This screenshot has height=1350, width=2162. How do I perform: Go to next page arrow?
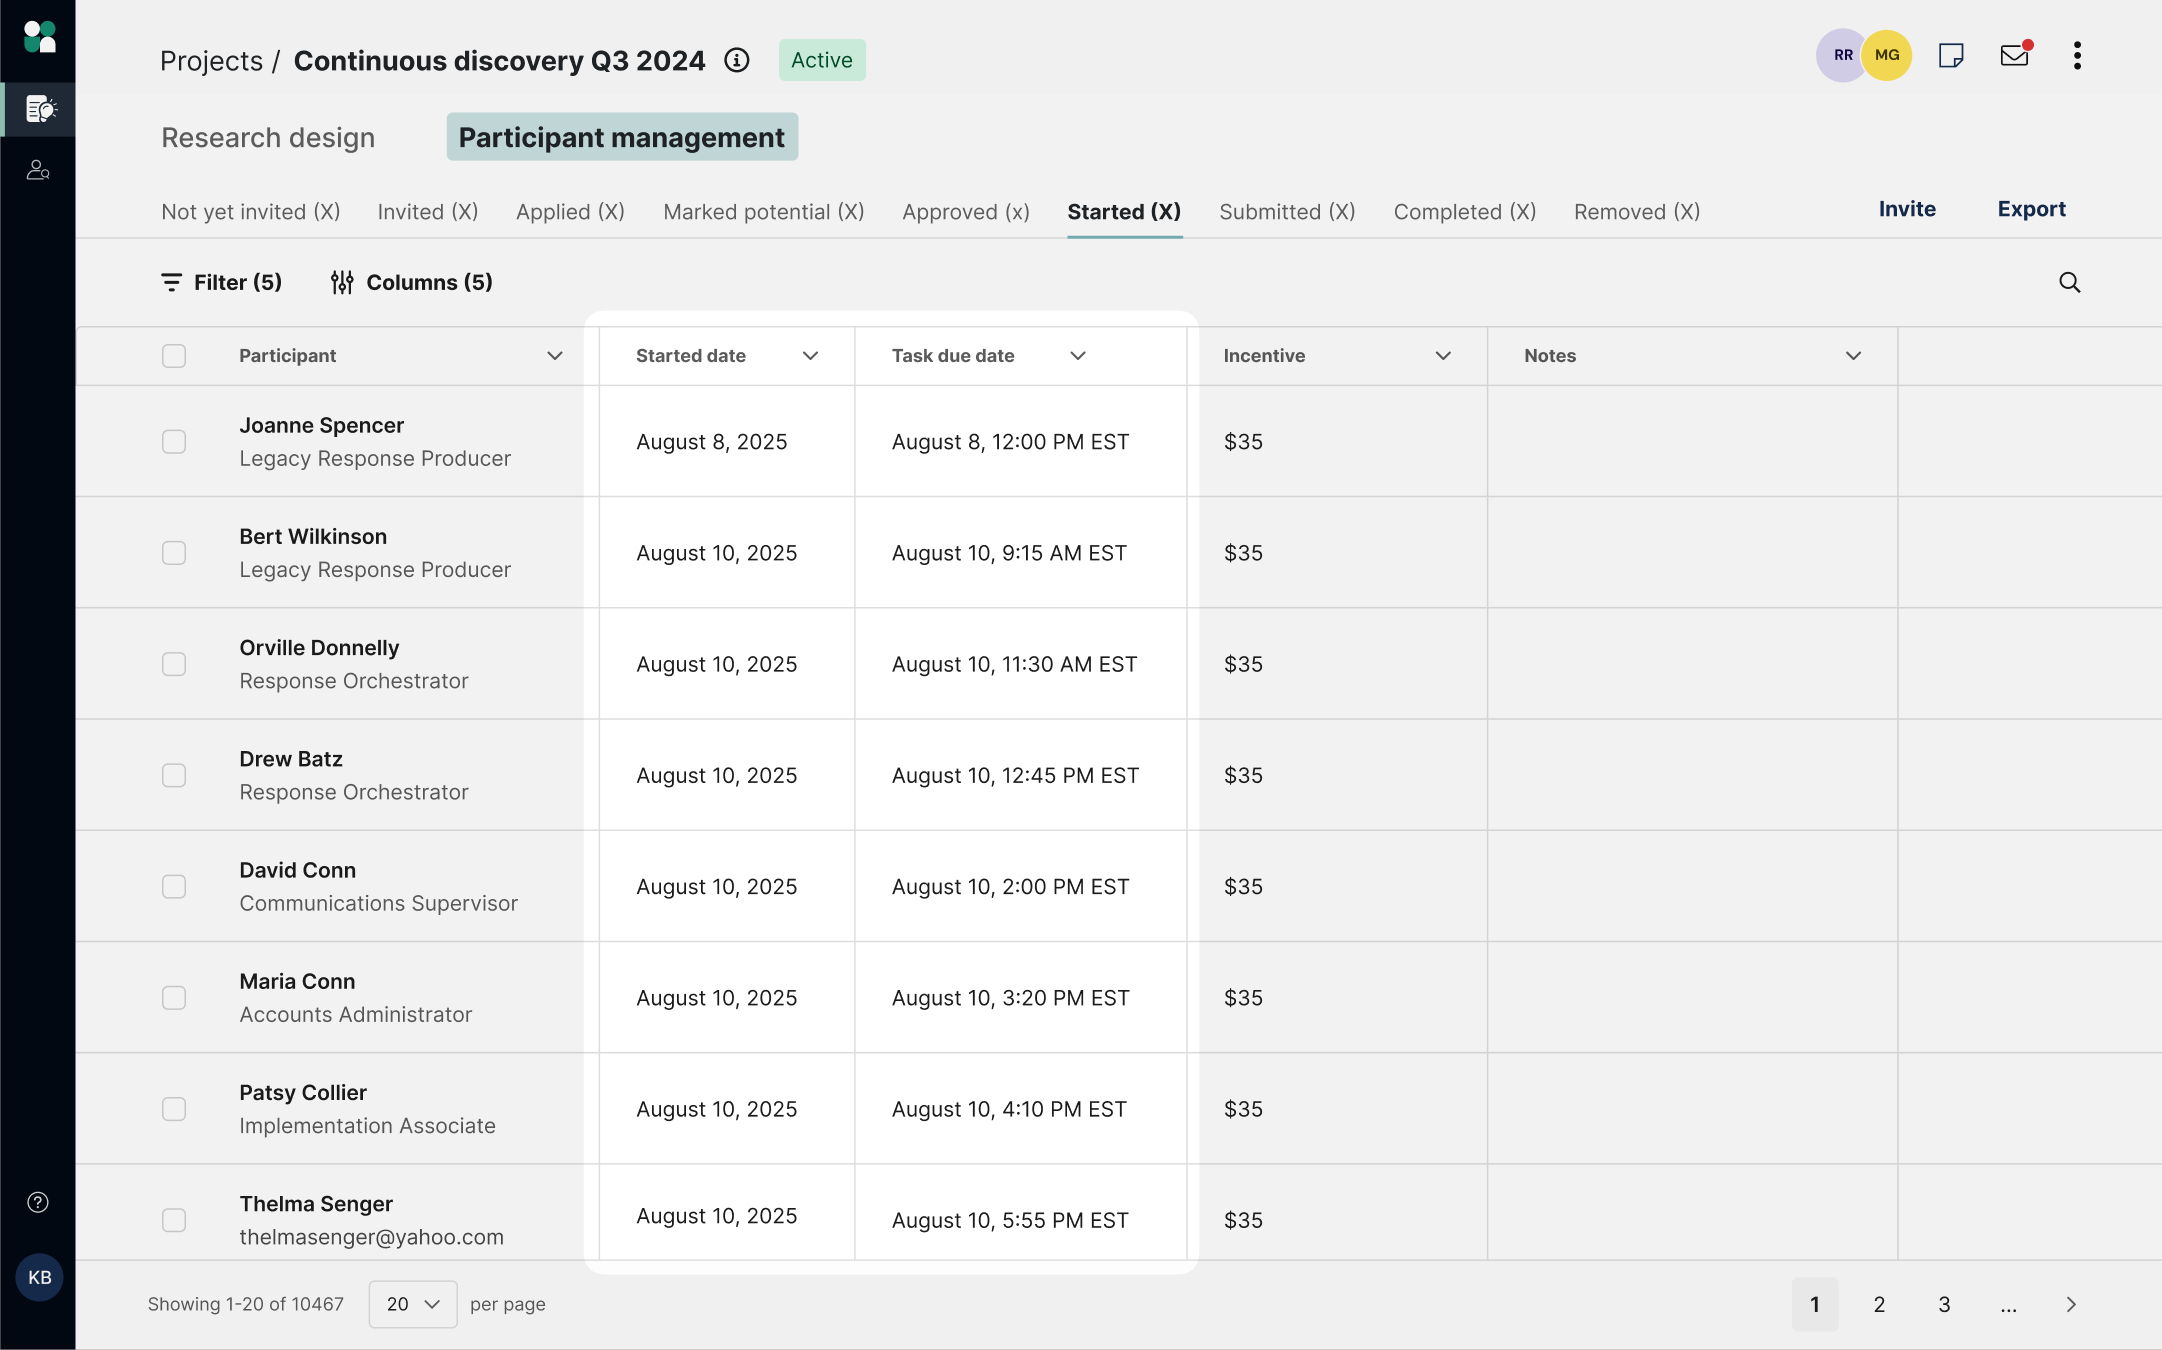pos(2071,1304)
